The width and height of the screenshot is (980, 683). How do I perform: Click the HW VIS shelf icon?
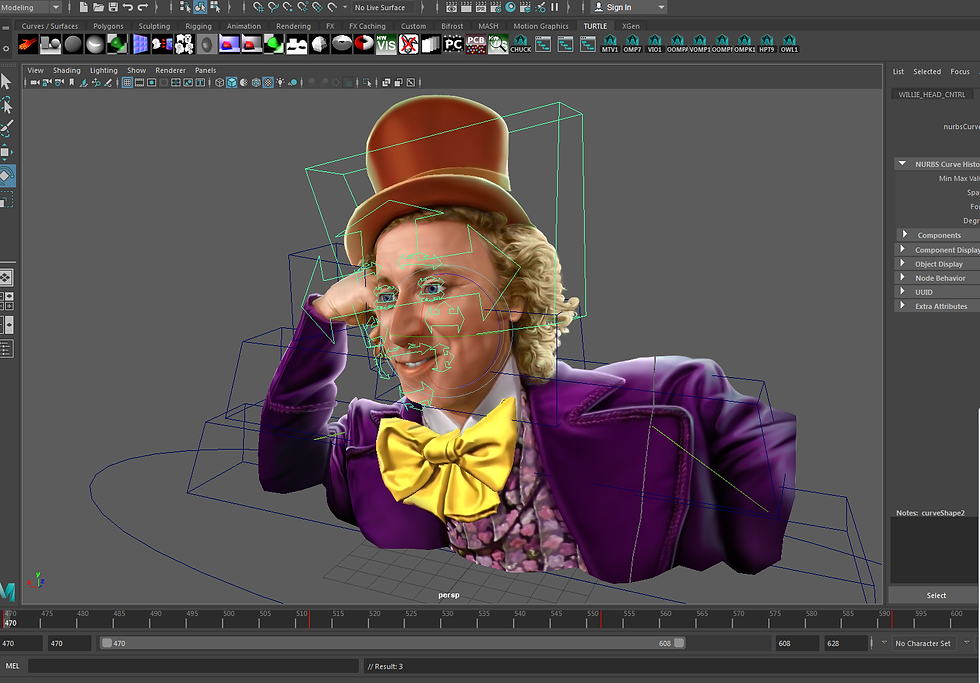click(387, 43)
